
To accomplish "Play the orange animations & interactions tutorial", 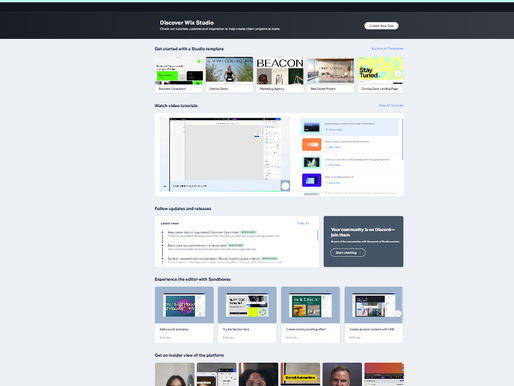I will point(312,145).
